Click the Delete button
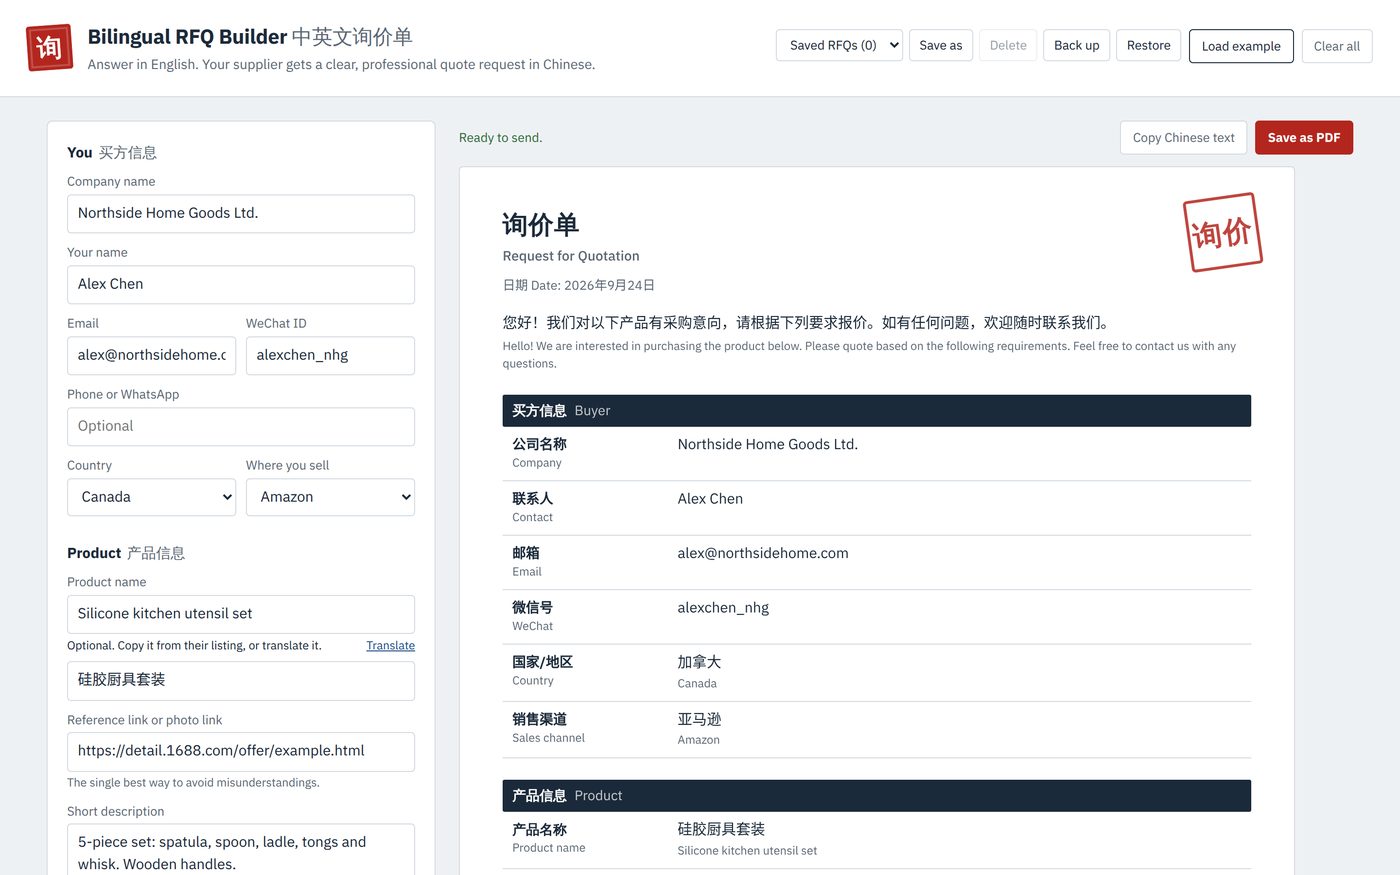The image size is (1400, 875). (x=1008, y=45)
